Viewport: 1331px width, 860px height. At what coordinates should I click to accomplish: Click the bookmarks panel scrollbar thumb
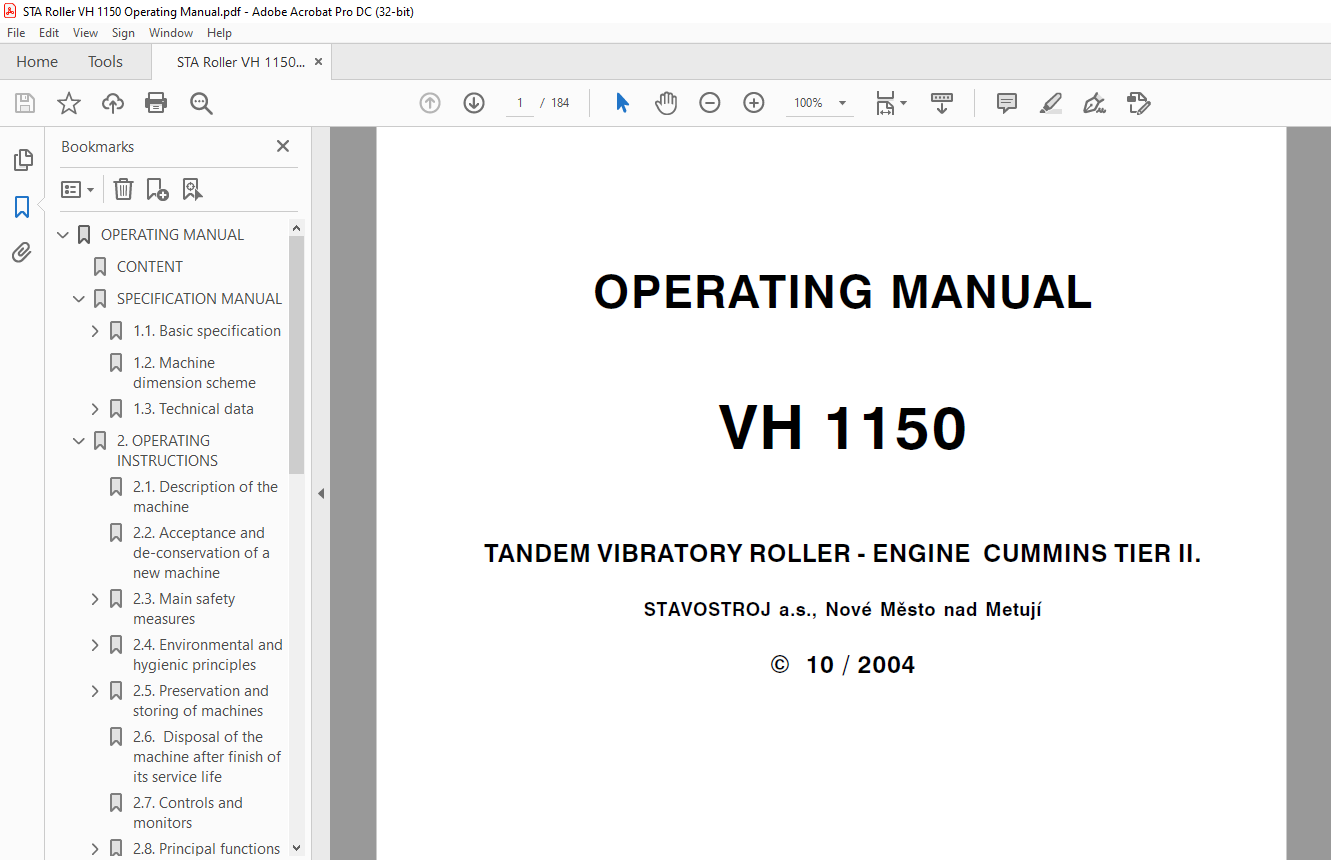click(x=296, y=355)
